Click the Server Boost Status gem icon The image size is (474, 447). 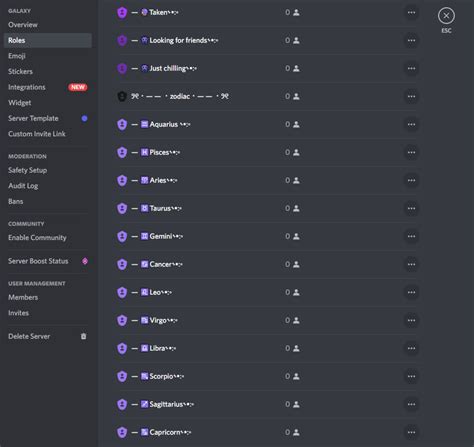click(x=85, y=261)
